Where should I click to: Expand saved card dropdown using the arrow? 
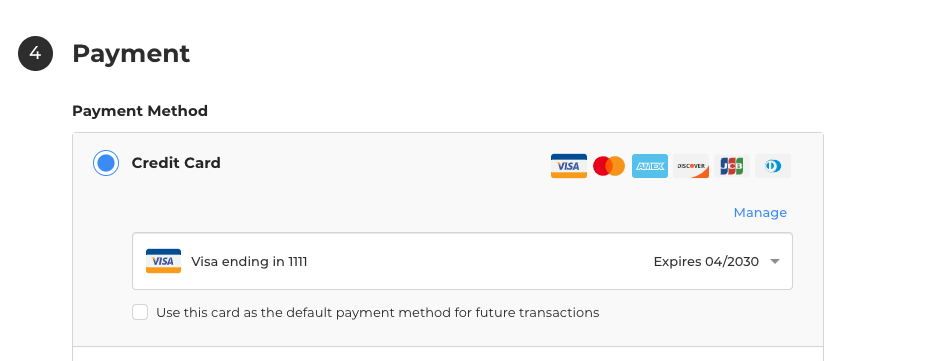click(775, 262)
